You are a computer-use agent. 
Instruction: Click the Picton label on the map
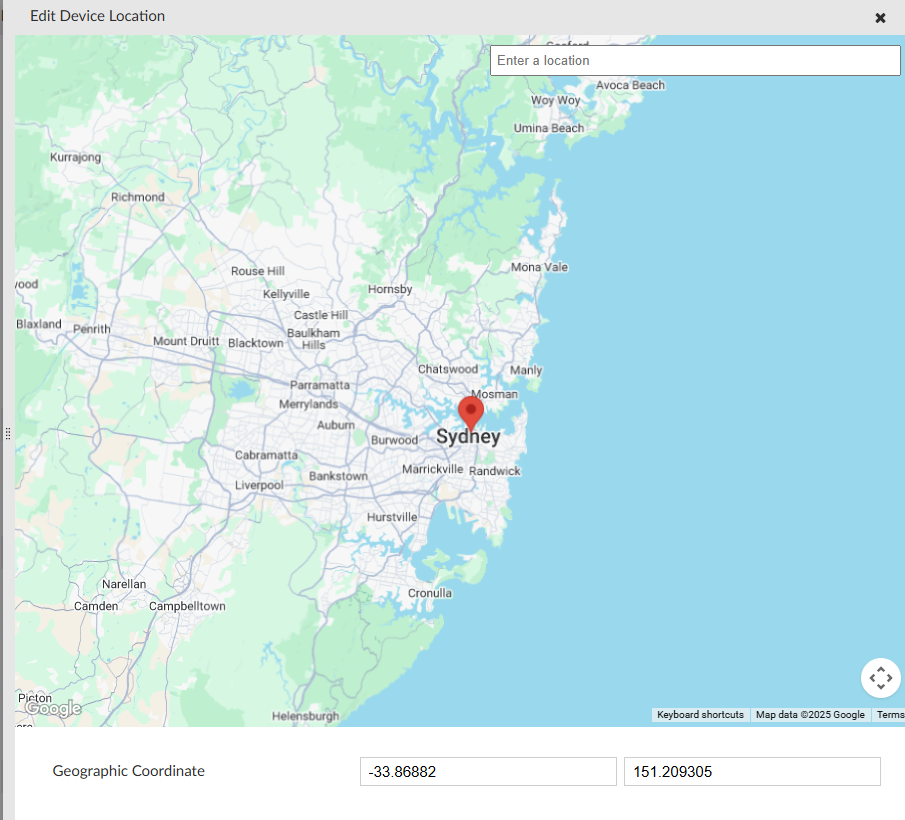click(x=35, y=698)
